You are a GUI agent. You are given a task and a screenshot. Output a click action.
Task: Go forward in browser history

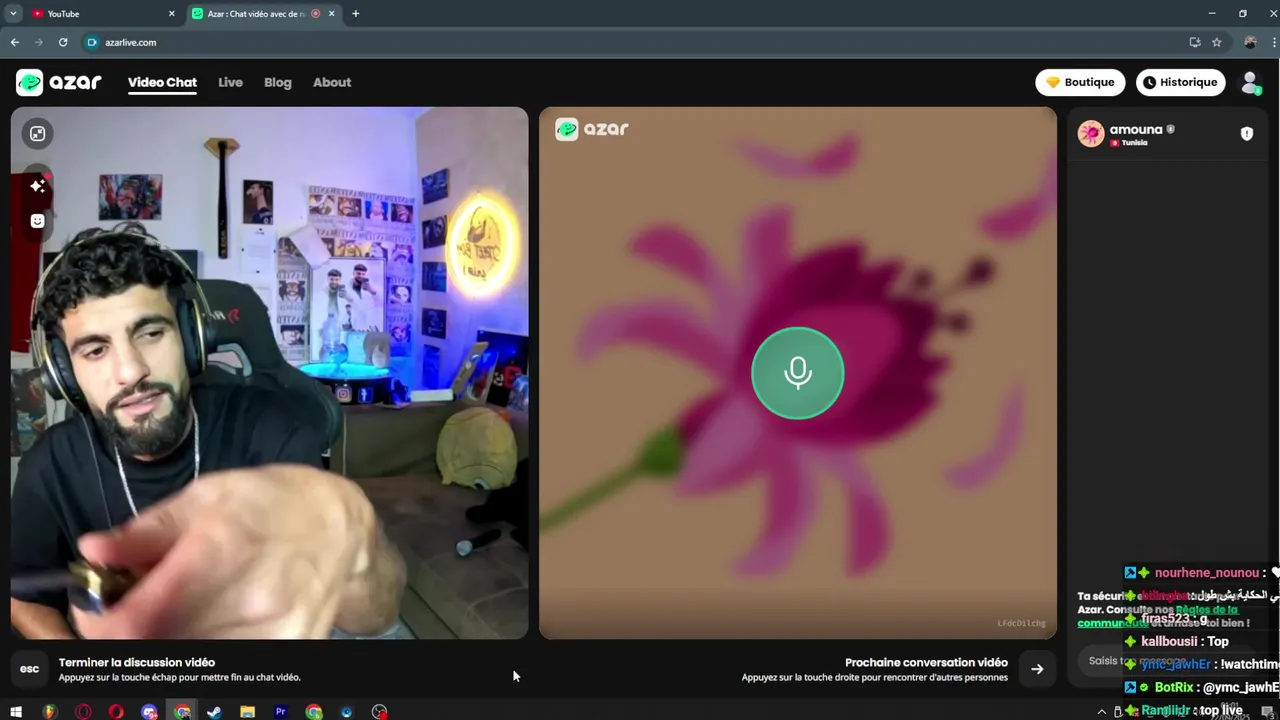click(x=38, y=42)
